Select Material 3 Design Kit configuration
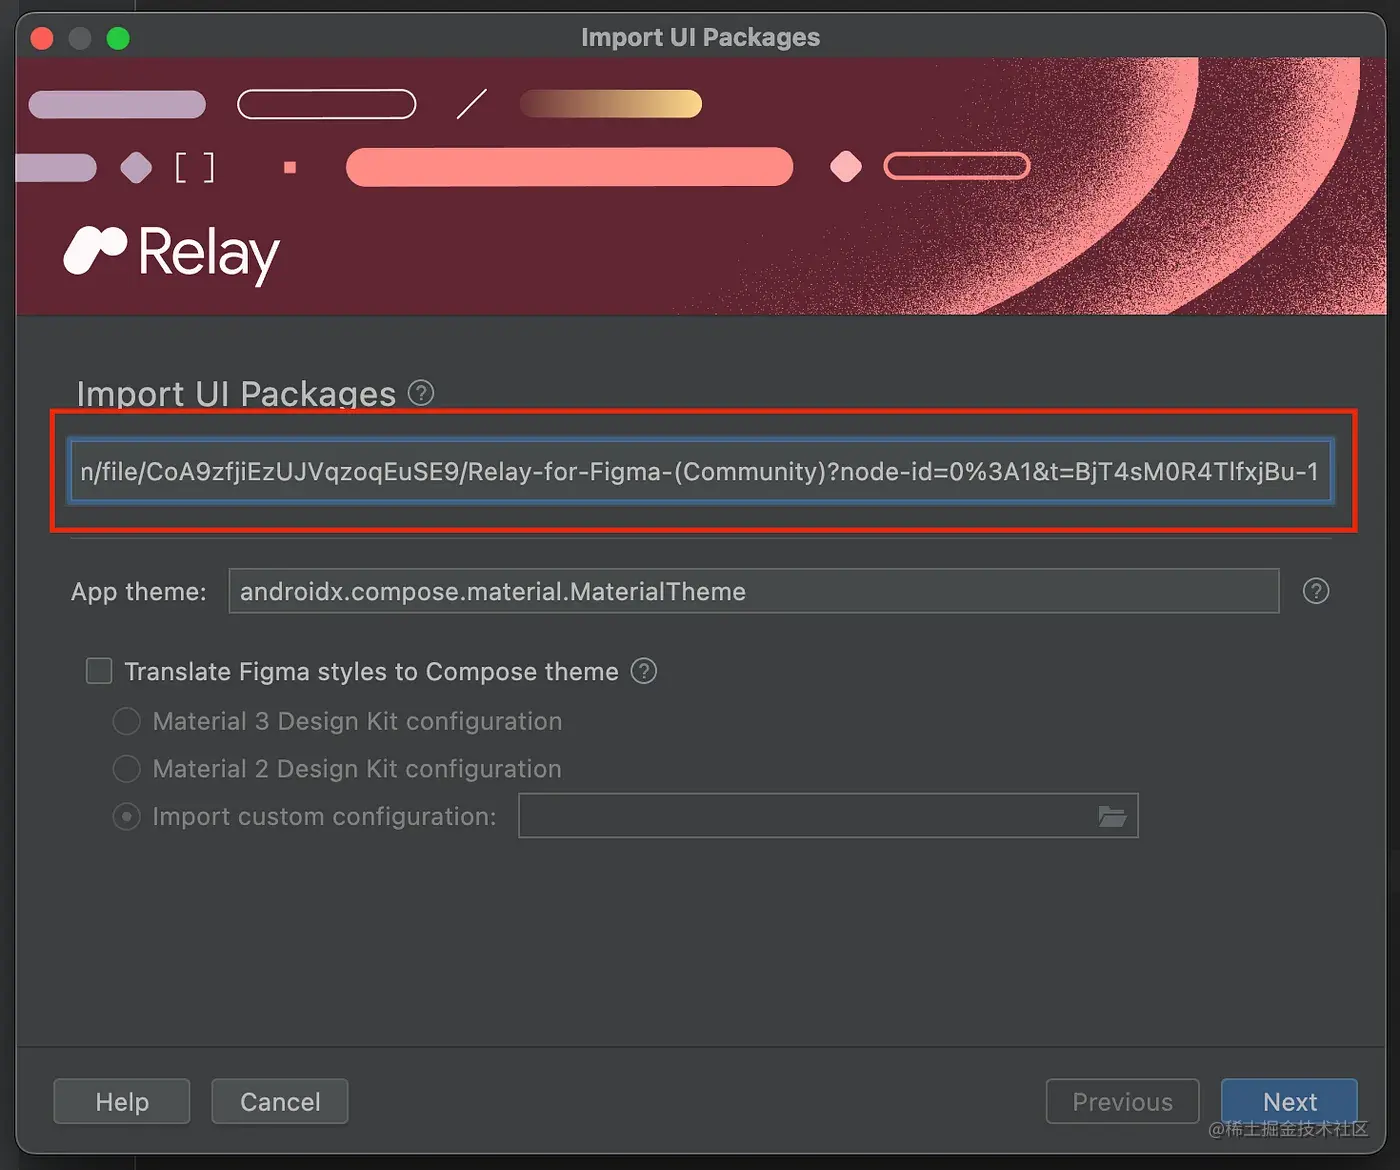1400x1170 pixels. [126, 721]
